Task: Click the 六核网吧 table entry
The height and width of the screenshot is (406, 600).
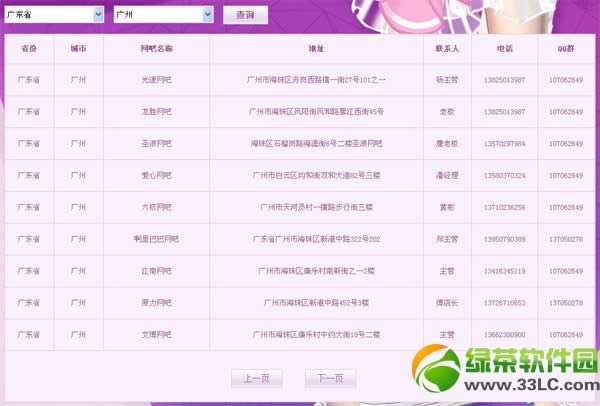Action: coord(157,207)
